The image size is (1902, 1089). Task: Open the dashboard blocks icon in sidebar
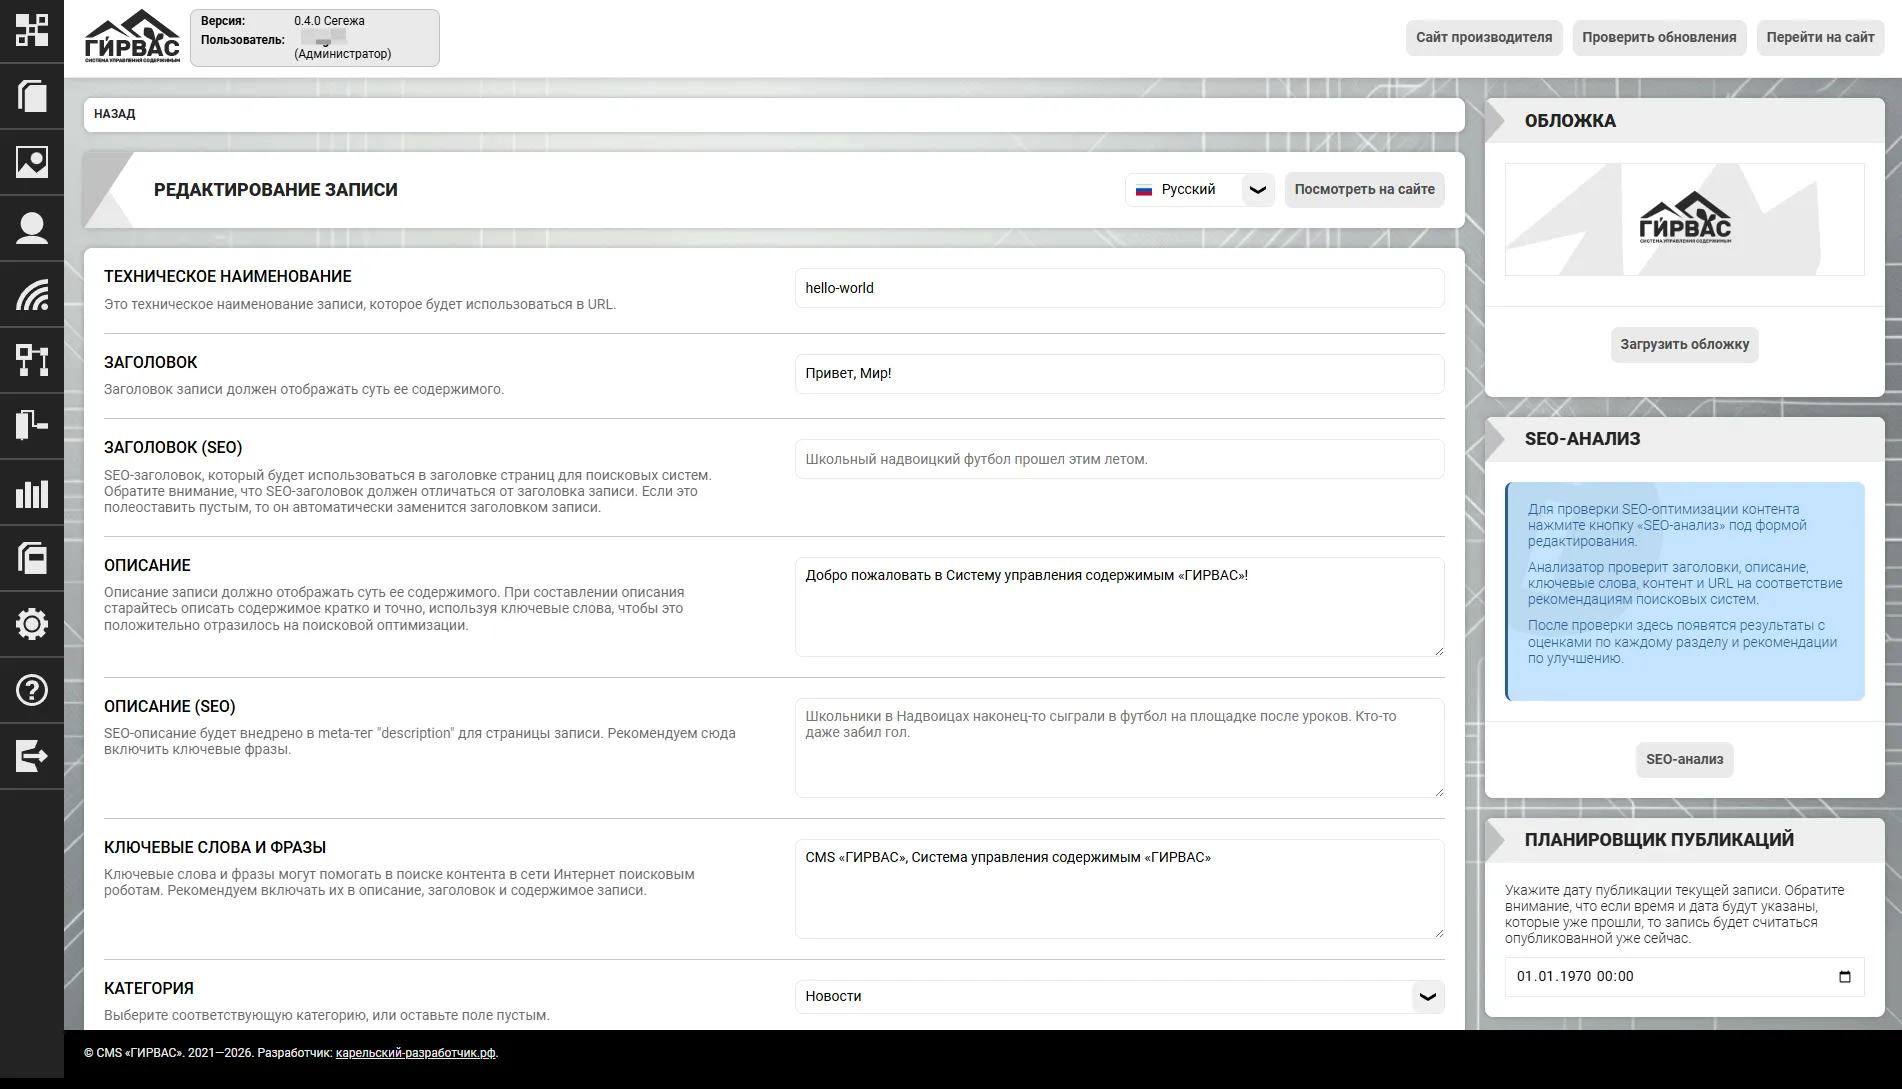32,30
